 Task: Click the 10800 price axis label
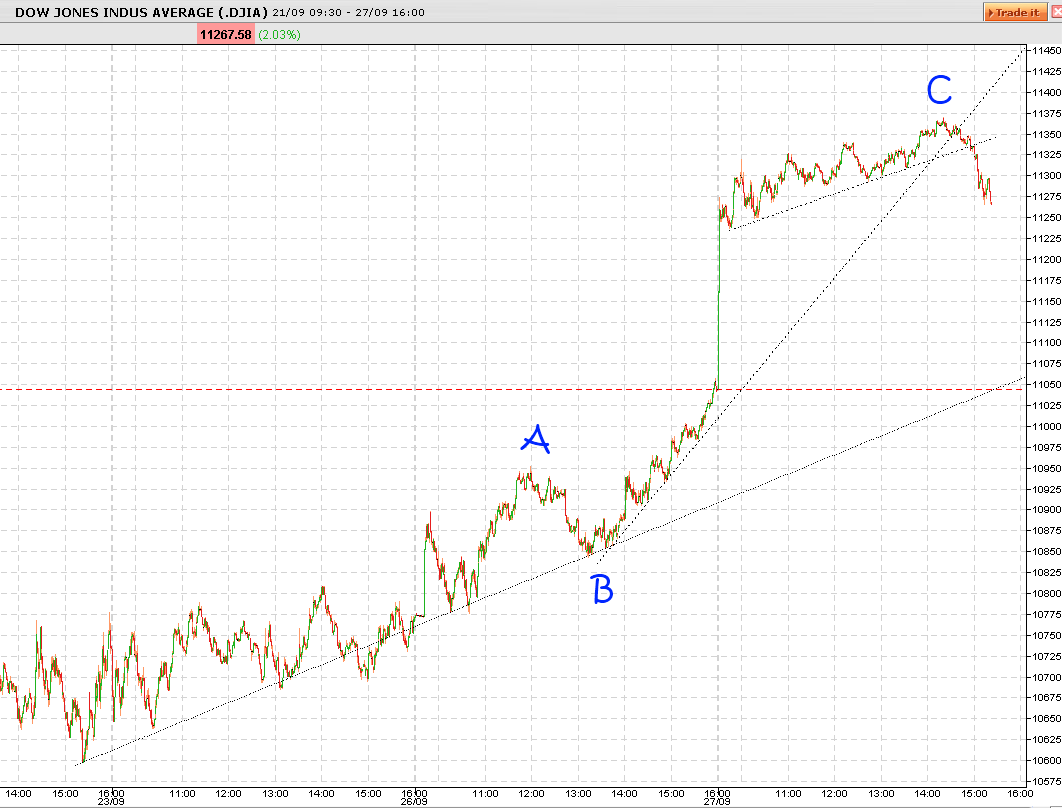pos(1046,593)
